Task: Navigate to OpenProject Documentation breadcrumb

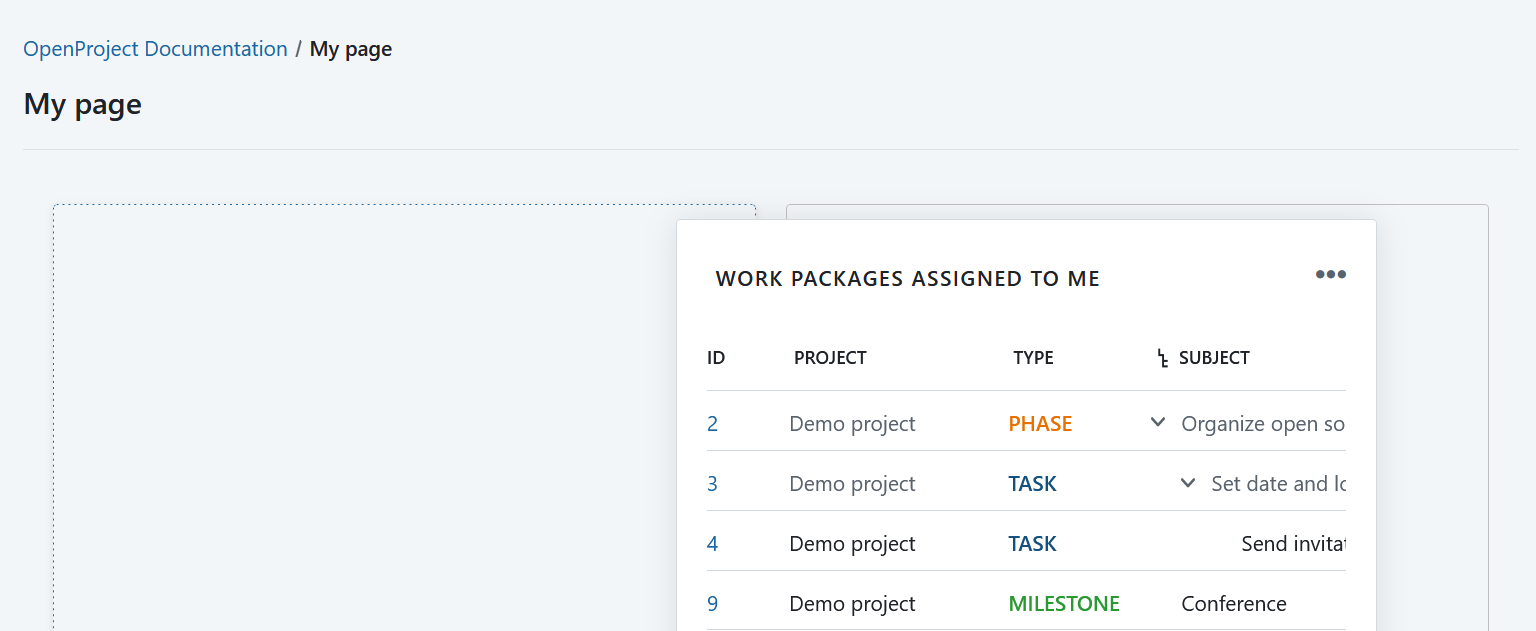Action: pyautogui.click(x=154, y=48)
